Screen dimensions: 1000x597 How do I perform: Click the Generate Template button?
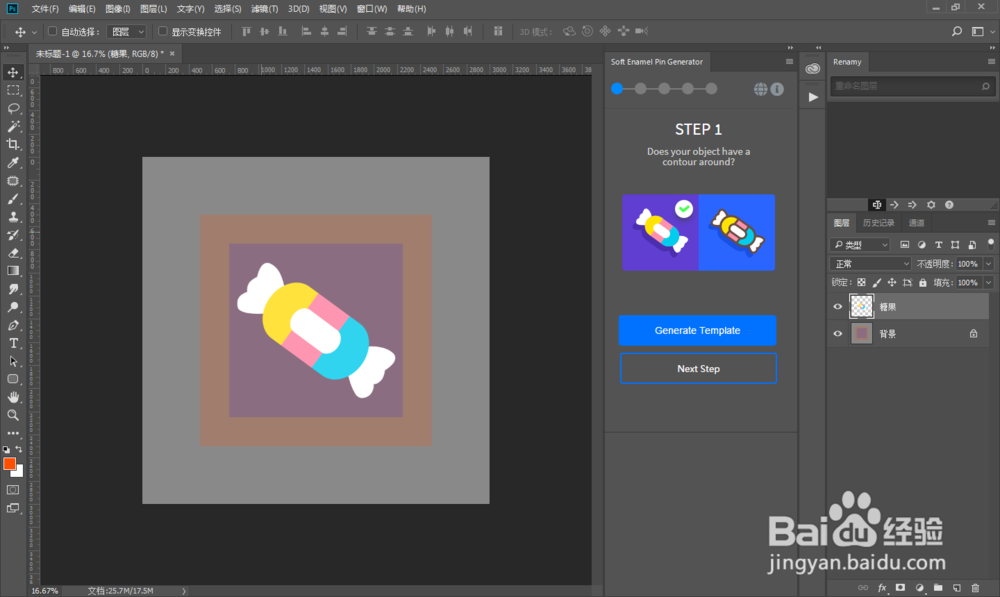(x=698, y=330)
